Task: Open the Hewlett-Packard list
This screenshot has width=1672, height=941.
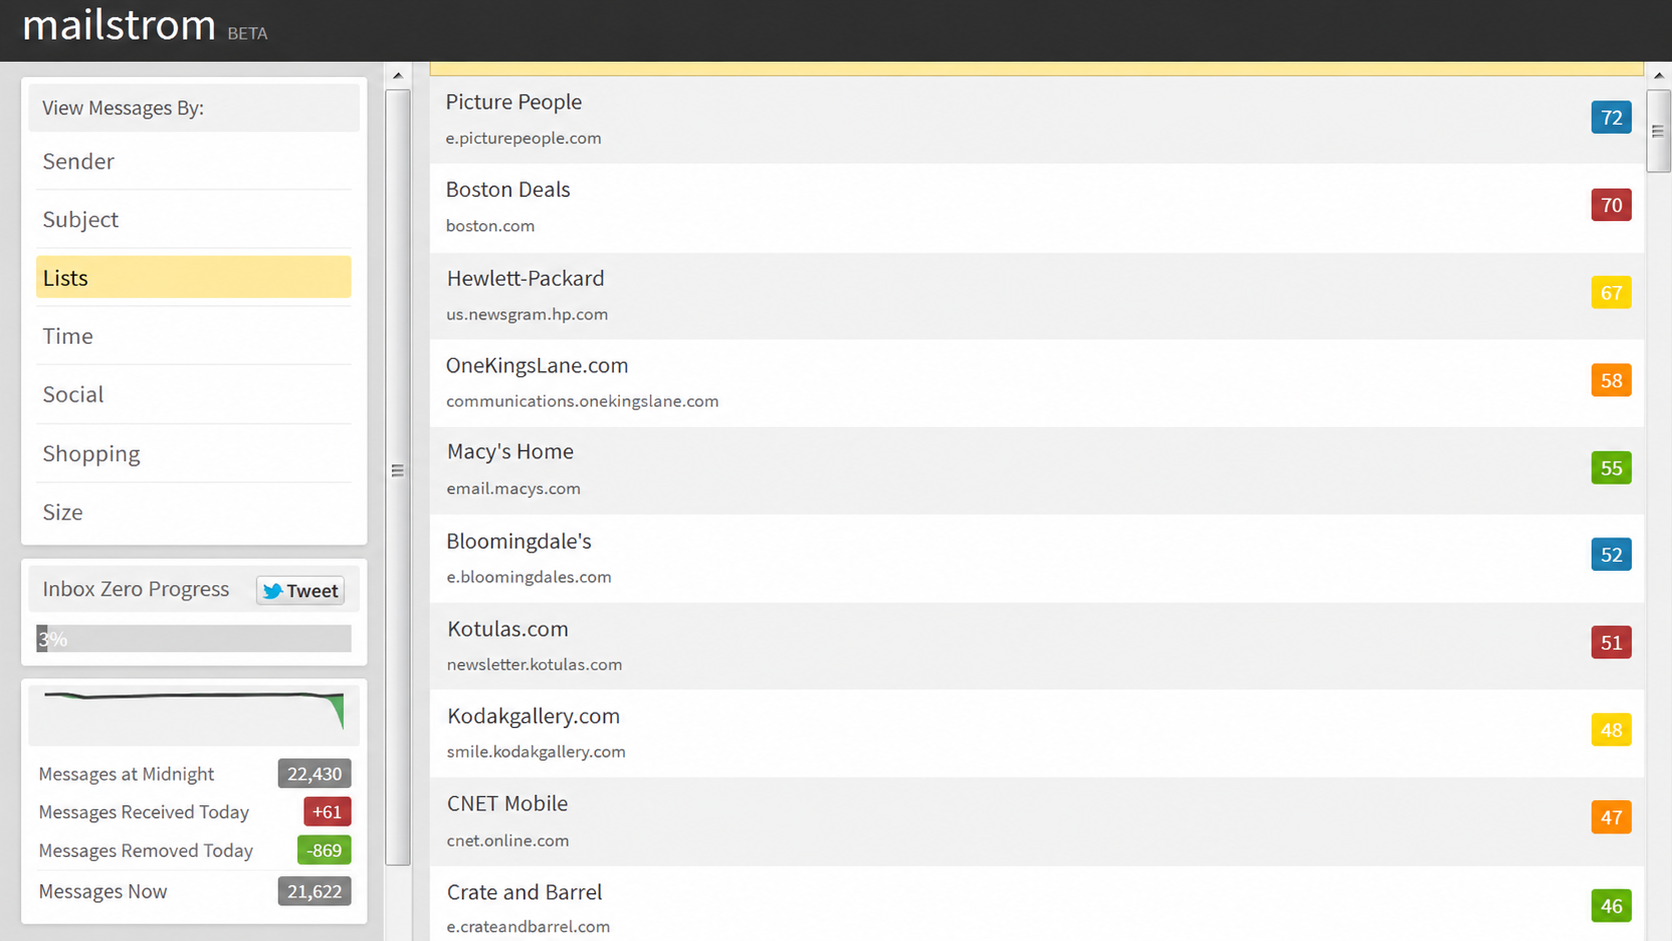Action: tap(1037, 295)
